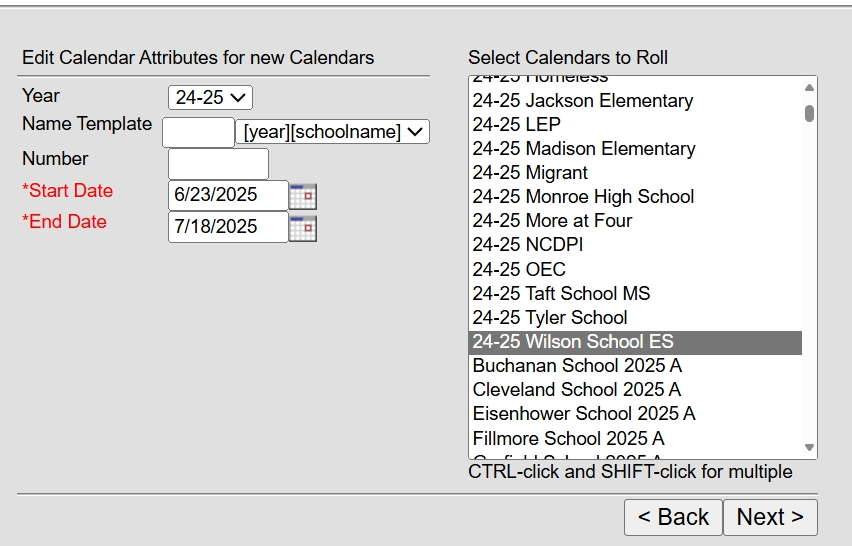
Task: Select Buchanan School 2025 A calendar
Action: click(x=577, y=366)
